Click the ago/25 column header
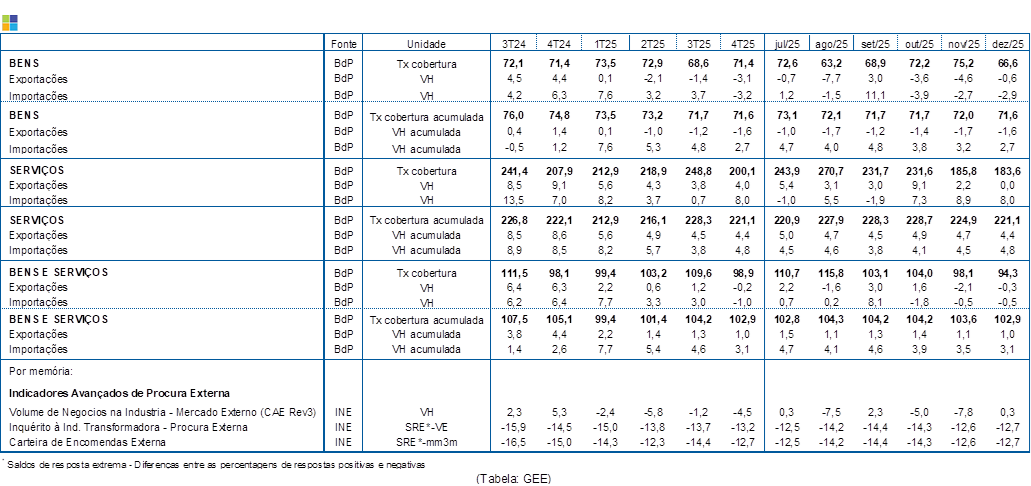Viewport: 1031px width, 486px height. click(832, 44)
